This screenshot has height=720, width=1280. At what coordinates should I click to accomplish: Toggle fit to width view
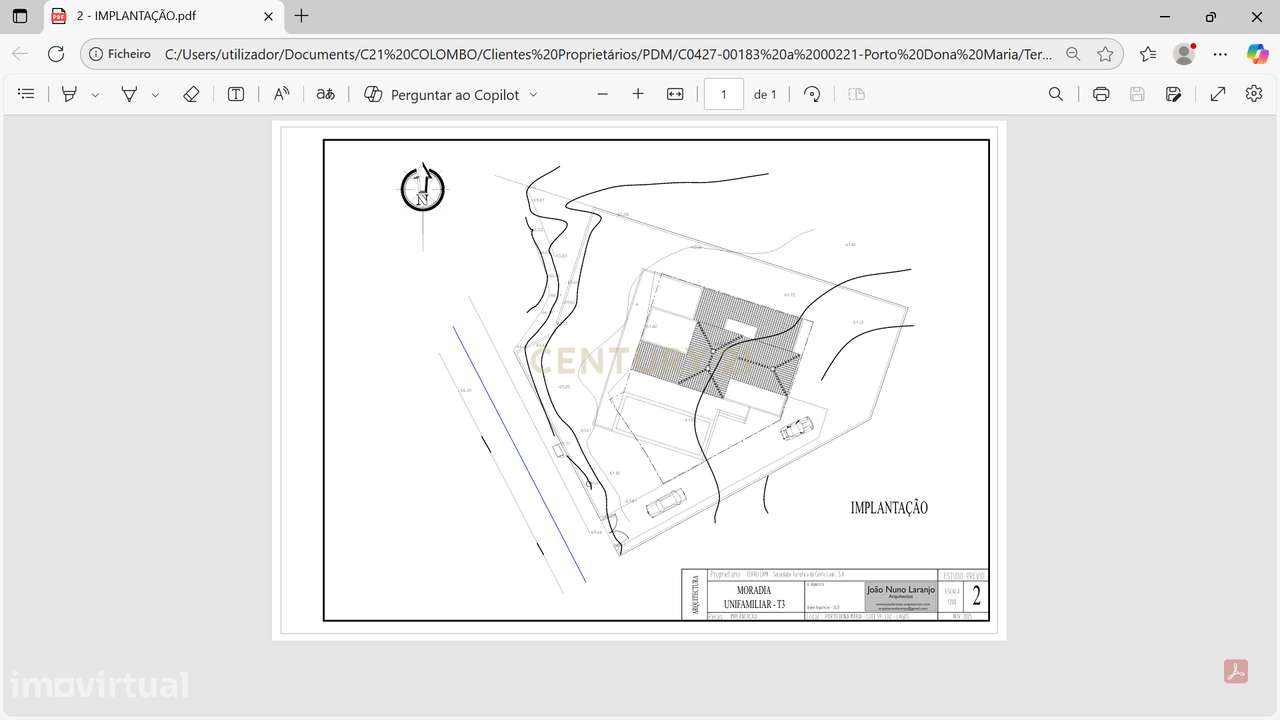tap(674, 94)
